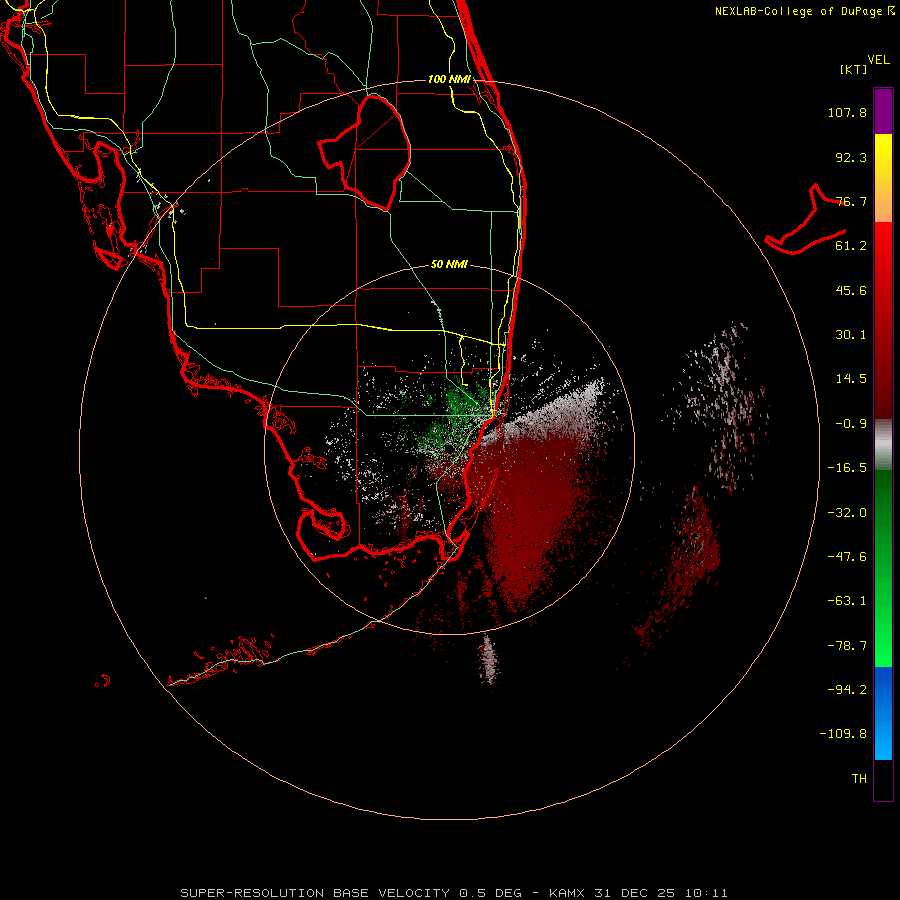Click the -94.2 velocity scale value
Screen dimensions: 900x900
point(847,690)
